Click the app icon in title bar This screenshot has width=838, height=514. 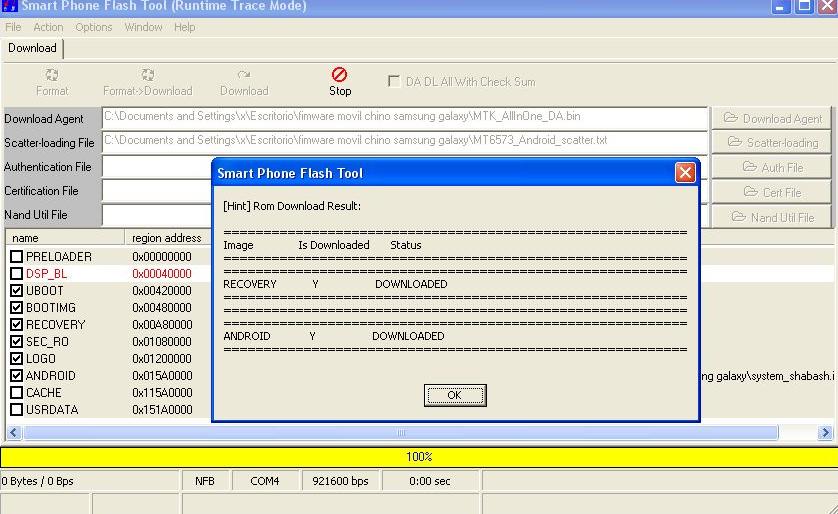tap(9, 6)
